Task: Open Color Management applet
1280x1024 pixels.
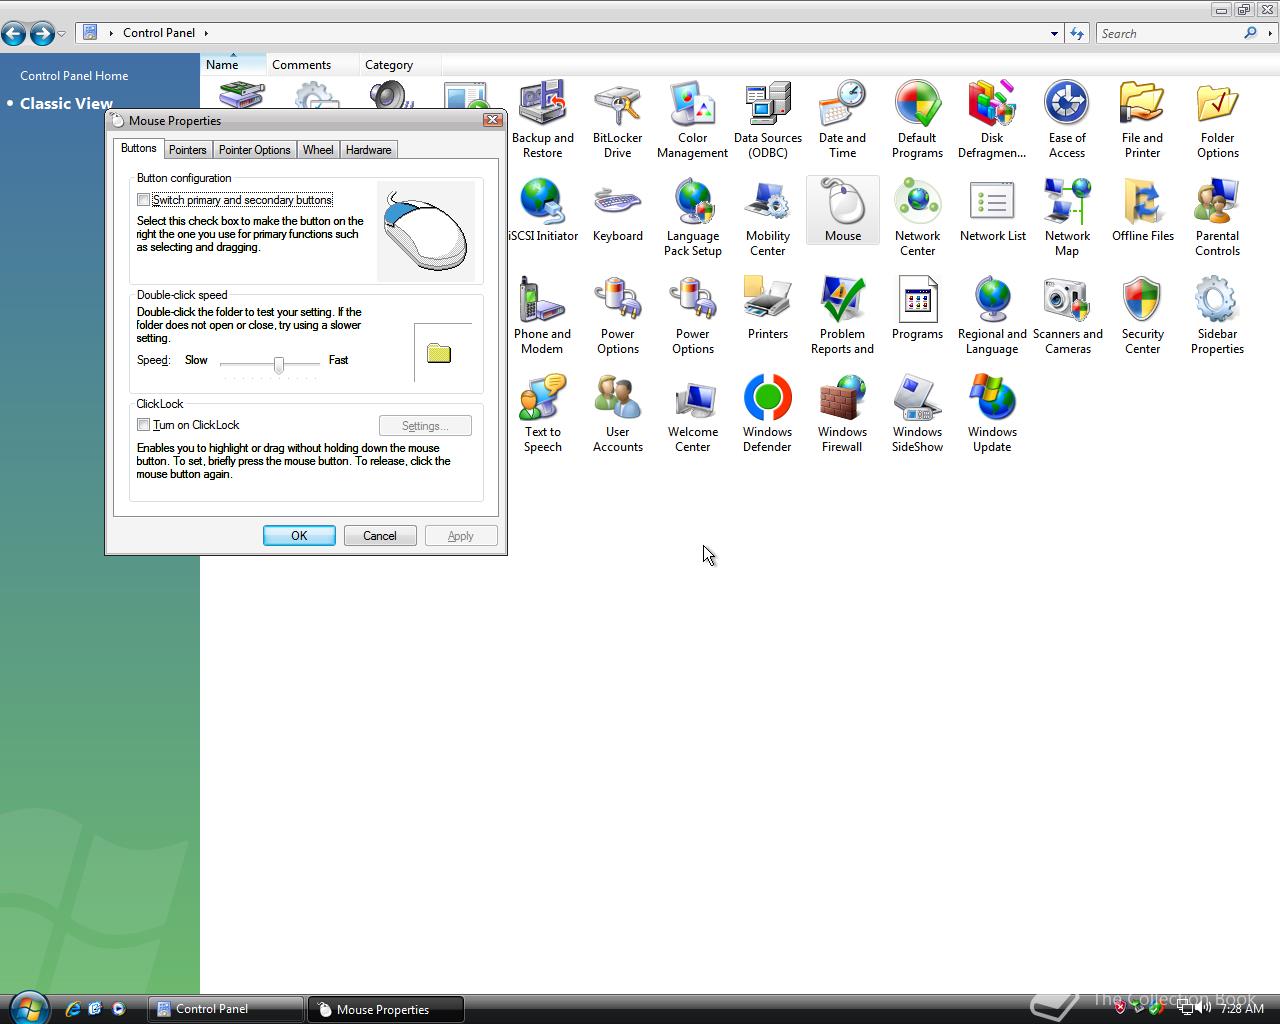Action: pyautogui.click(x=692, y=120)
